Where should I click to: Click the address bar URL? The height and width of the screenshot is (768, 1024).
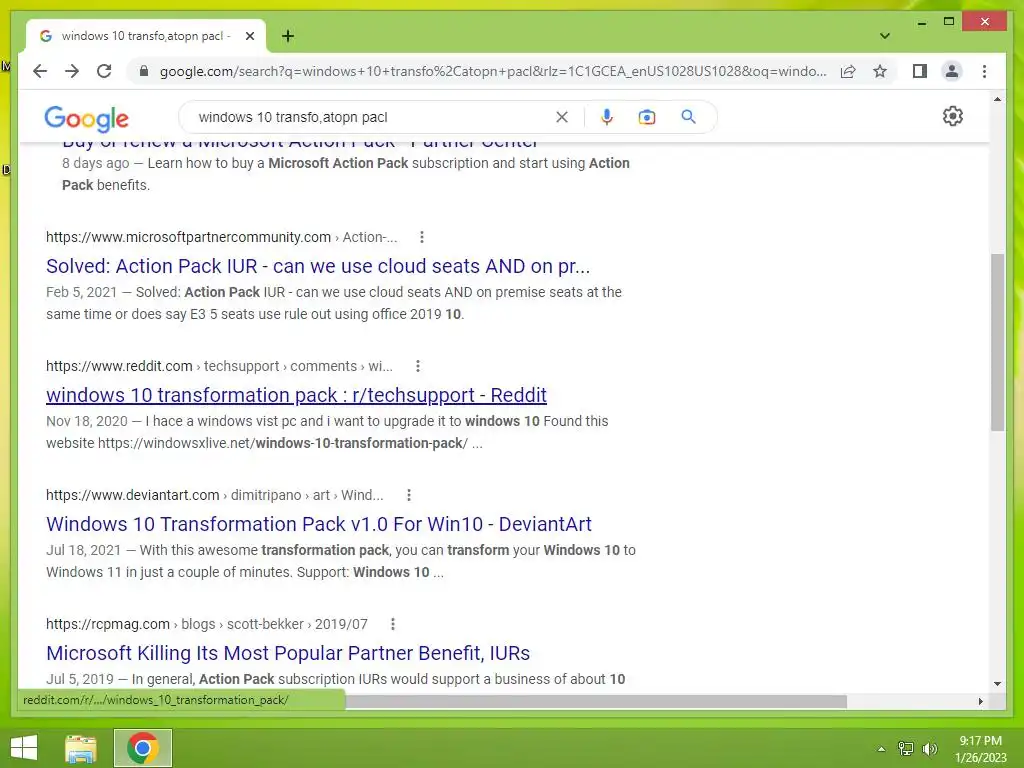coord(493,71)
